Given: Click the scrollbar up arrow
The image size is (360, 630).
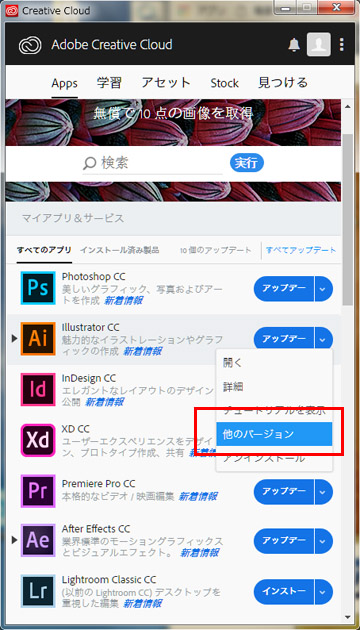Looking at the screenshot, I should coord(348,106).
